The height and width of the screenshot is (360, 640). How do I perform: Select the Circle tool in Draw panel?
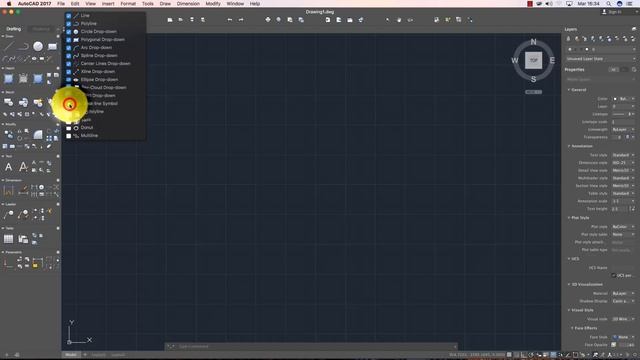(x=38, y=46)
